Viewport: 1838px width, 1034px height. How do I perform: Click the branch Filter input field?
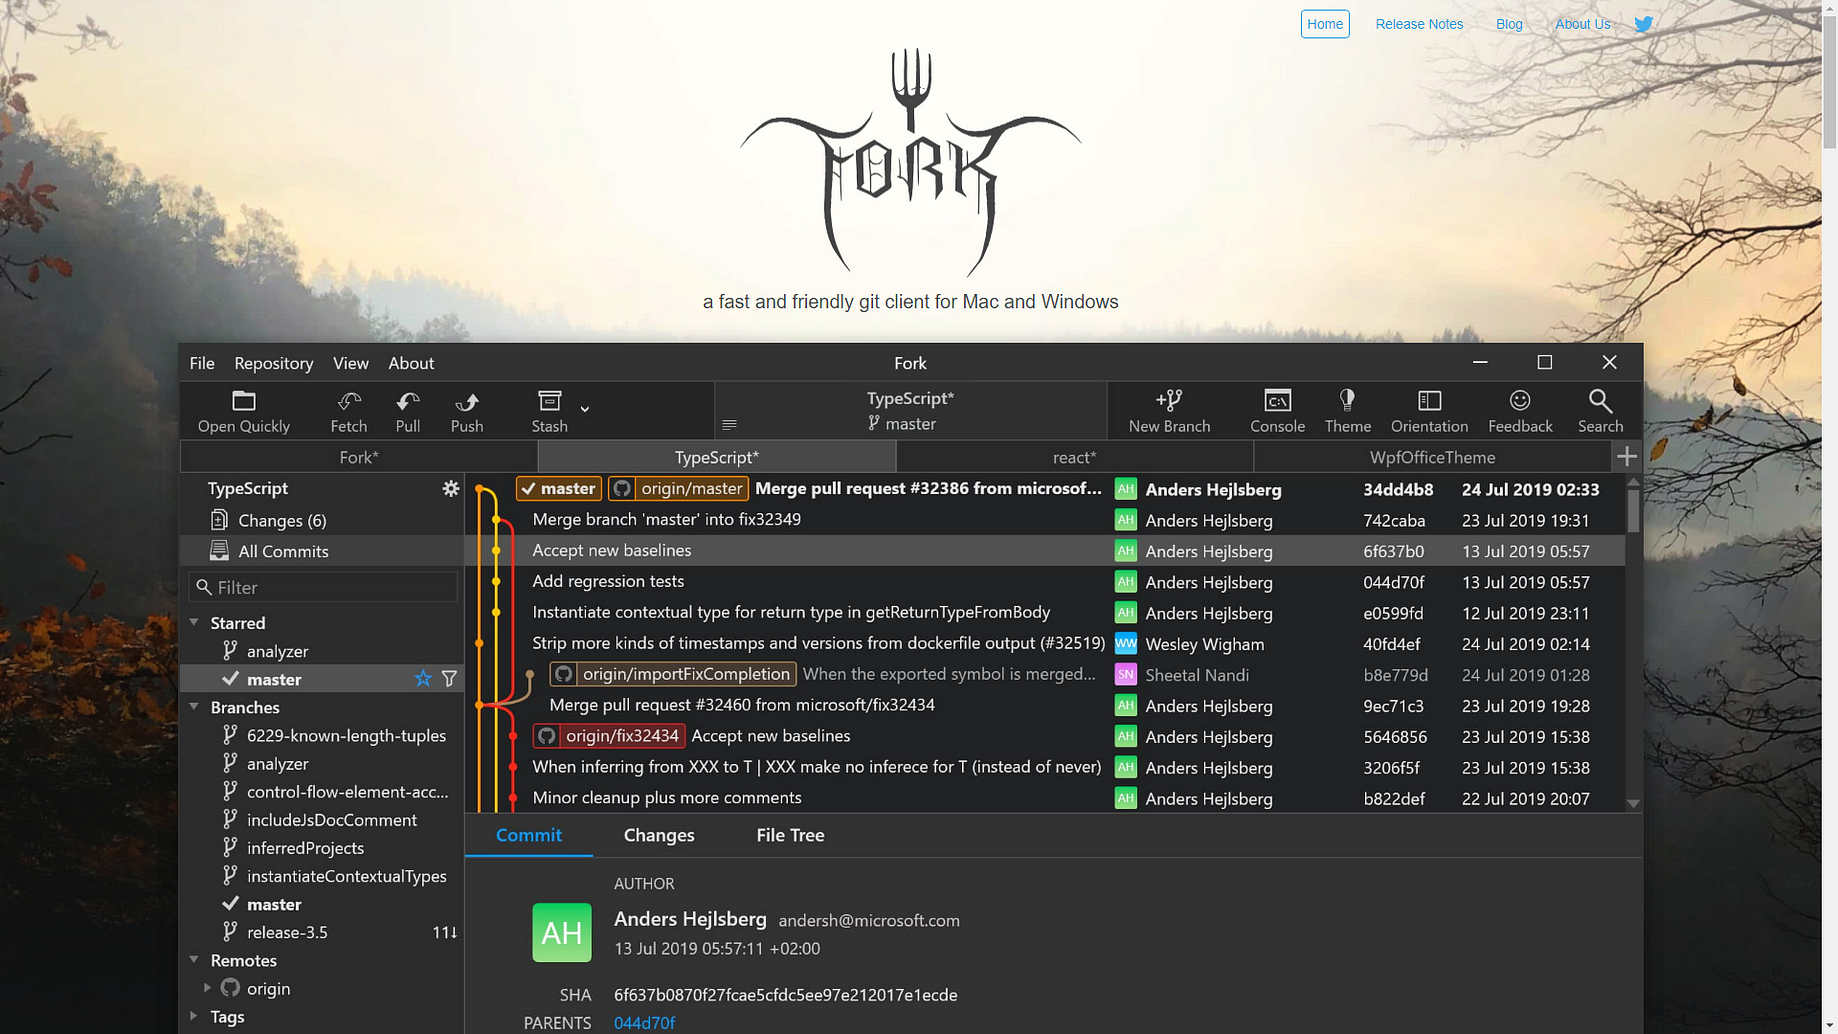tap(322, 587)
